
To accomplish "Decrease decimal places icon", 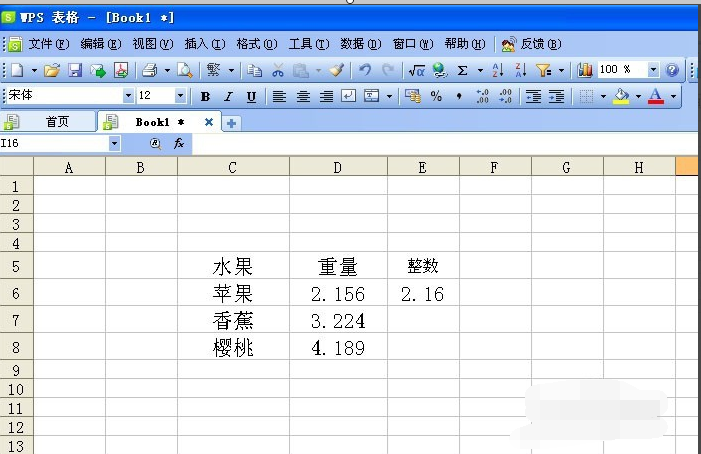I will click(x=505, y=96).
